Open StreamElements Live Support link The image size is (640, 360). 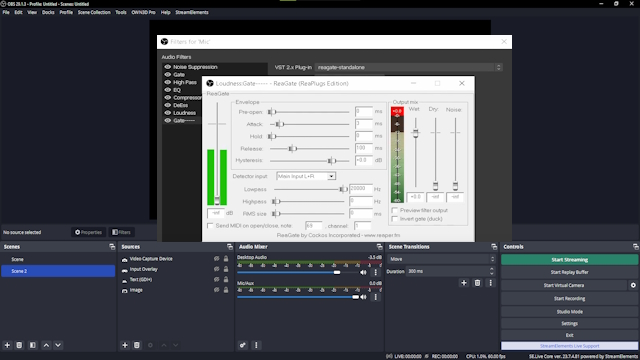pos(569,346)
